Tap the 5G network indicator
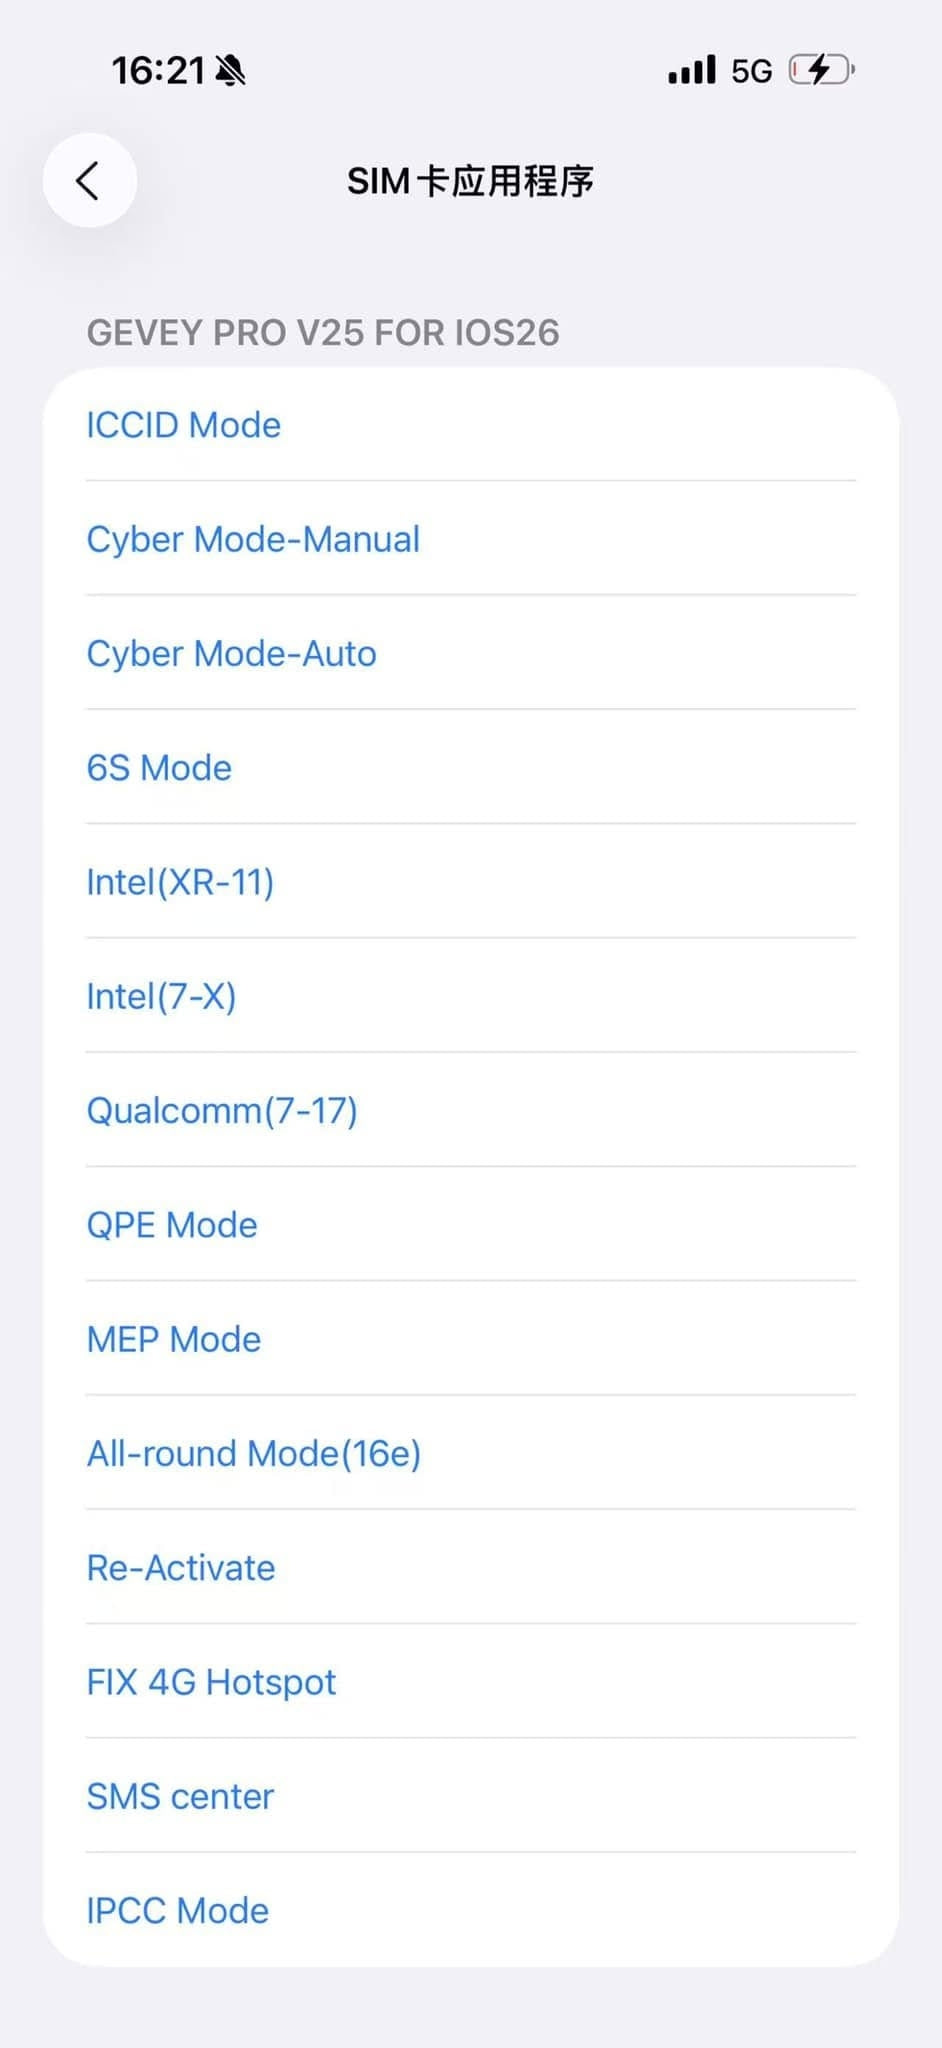 click(755, 68)
